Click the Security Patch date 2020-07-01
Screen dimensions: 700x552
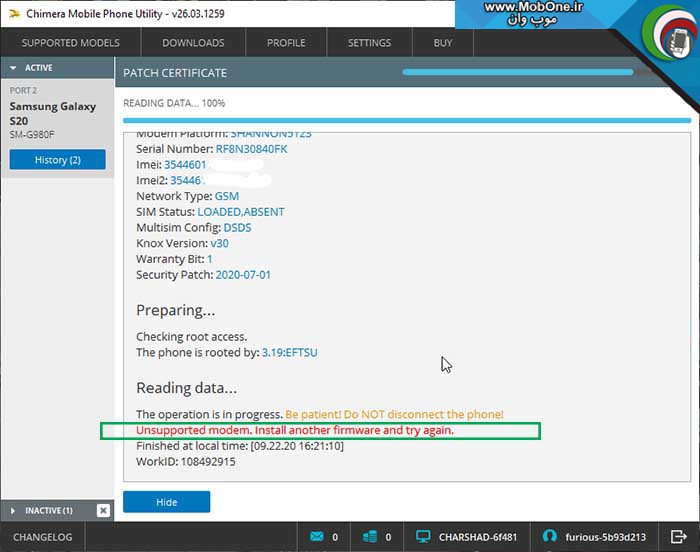point(243,275)
